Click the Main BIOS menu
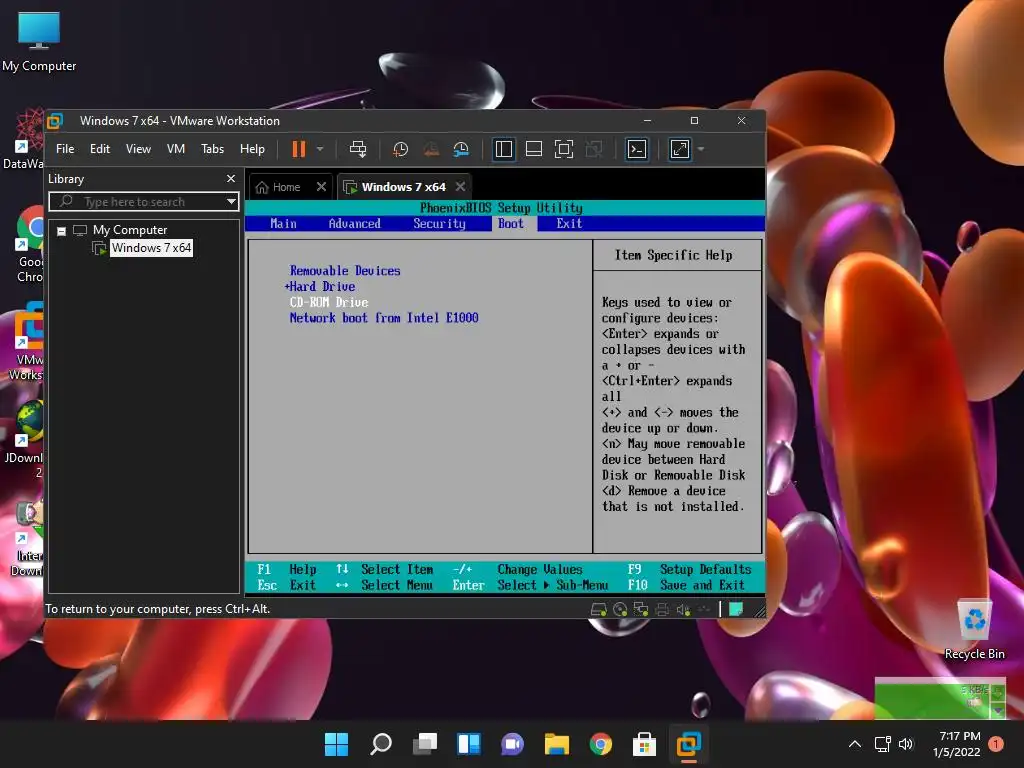The height and width of the screenshot is (768, 1024). coord(283,223)
